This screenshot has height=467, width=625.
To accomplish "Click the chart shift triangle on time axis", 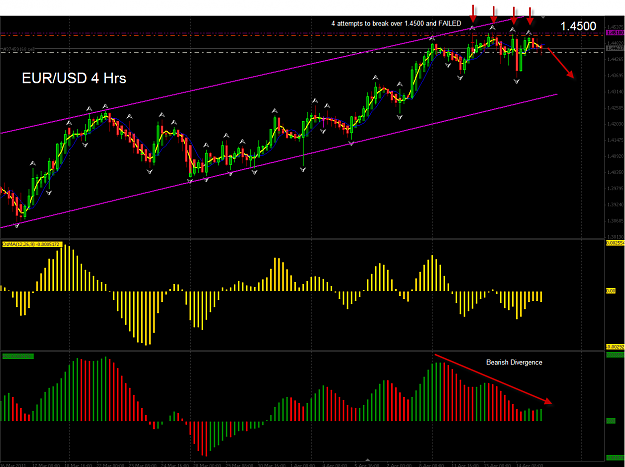I will coord(368,460).
